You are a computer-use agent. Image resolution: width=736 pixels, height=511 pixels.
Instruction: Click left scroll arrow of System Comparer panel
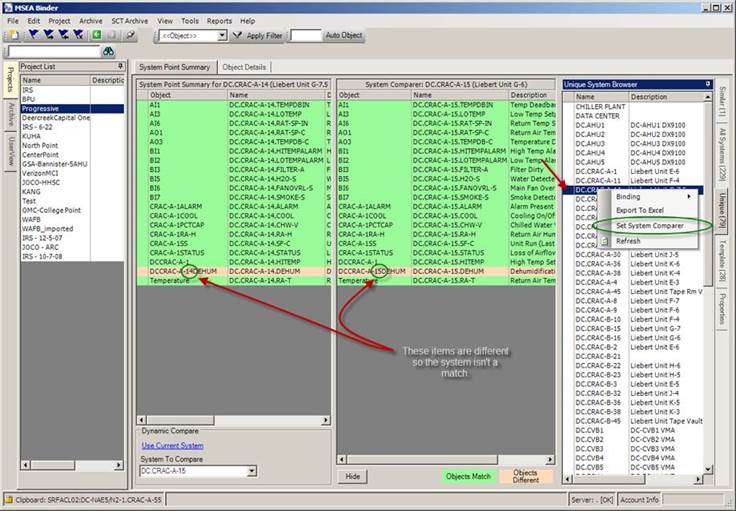342,459
